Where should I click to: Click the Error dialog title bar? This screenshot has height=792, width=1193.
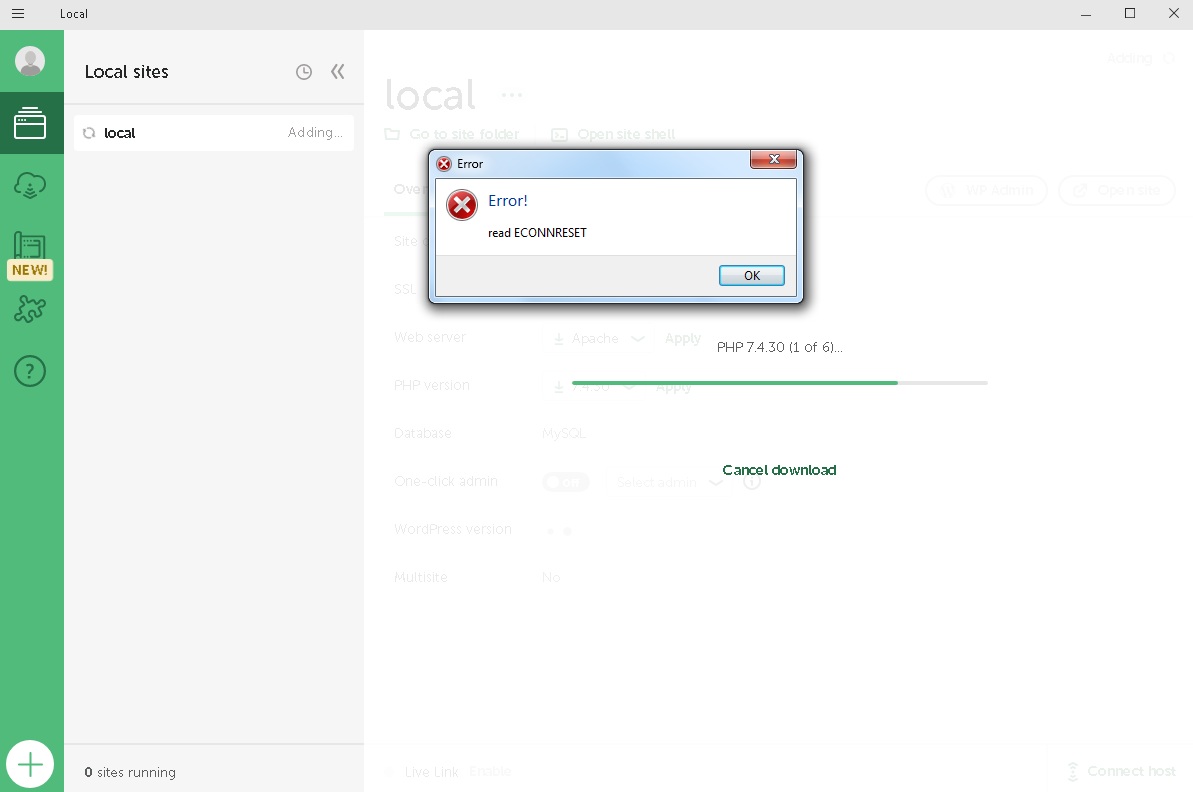pos(590,164)
